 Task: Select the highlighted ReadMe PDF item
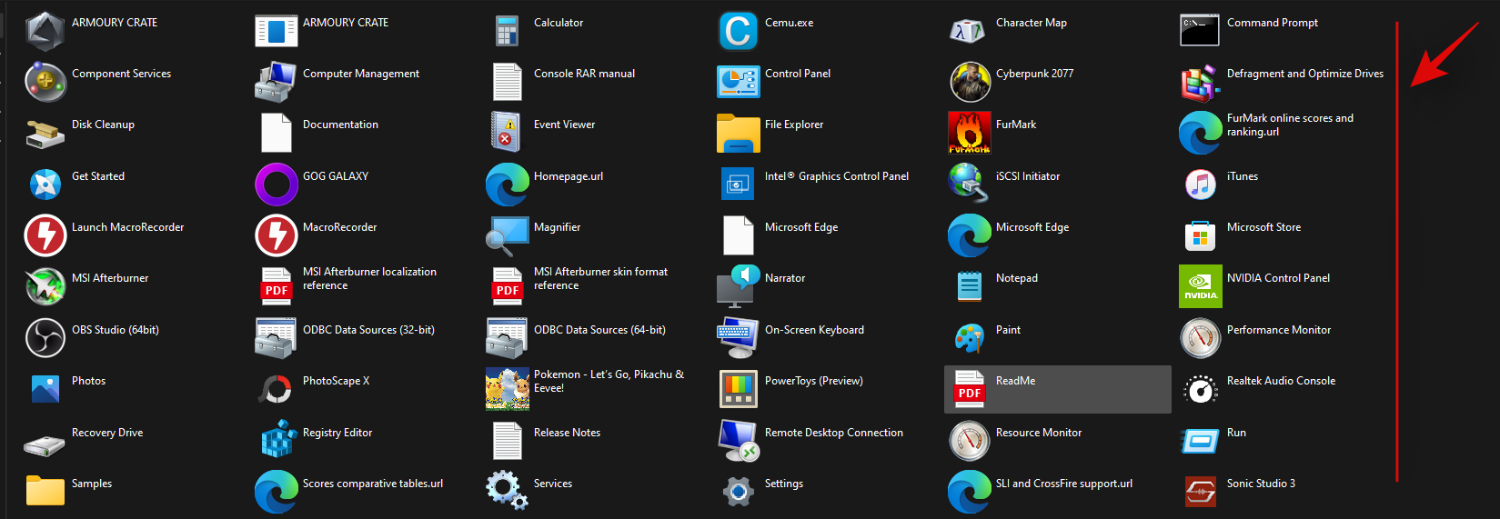click(1056, 389)
